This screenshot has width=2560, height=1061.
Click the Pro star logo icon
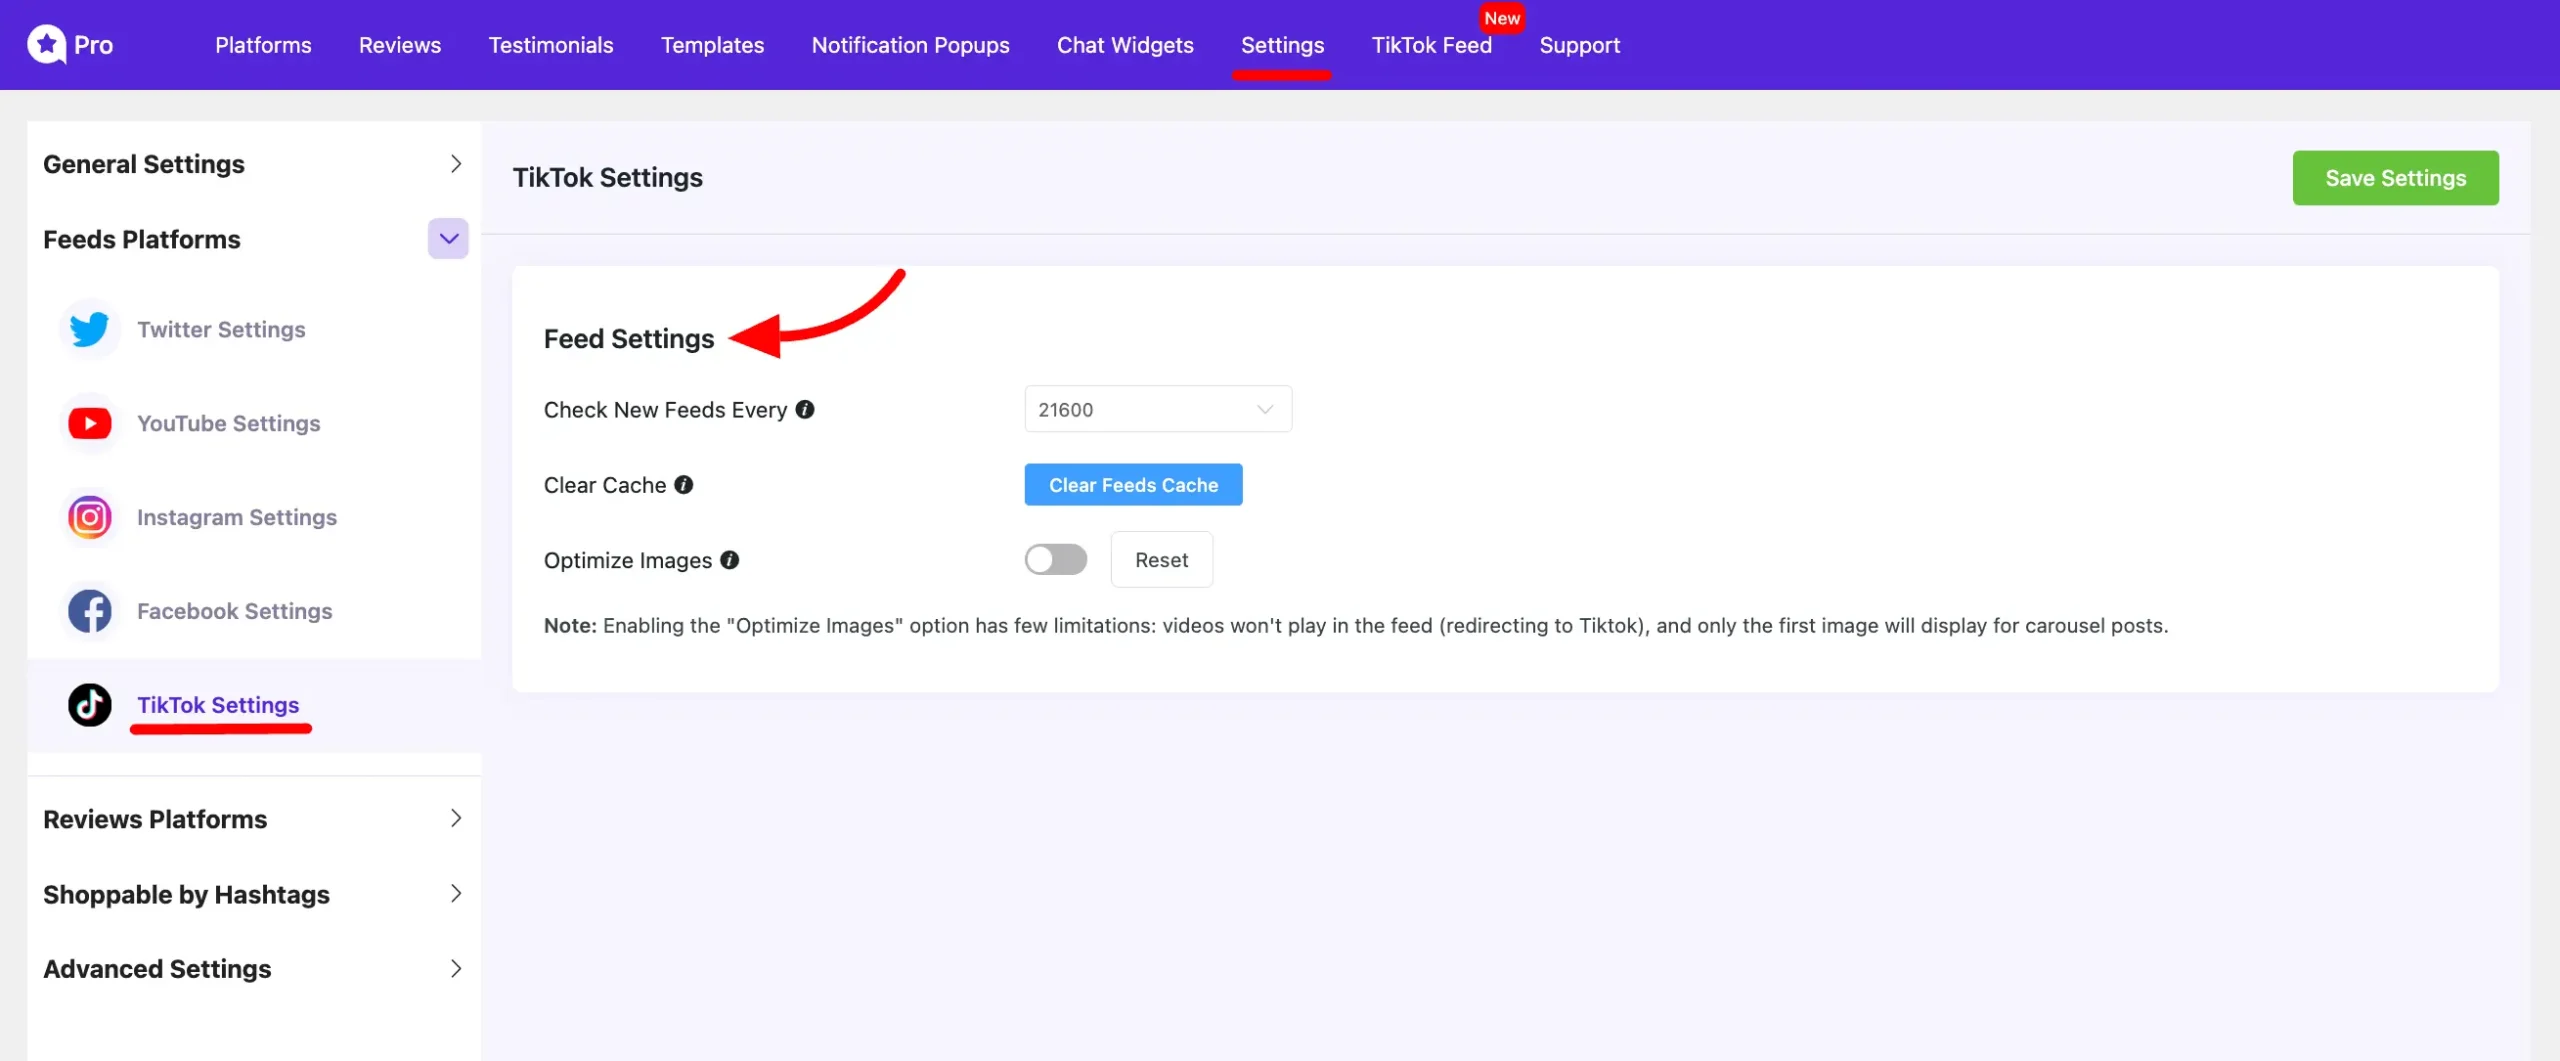tap(46, 44)
